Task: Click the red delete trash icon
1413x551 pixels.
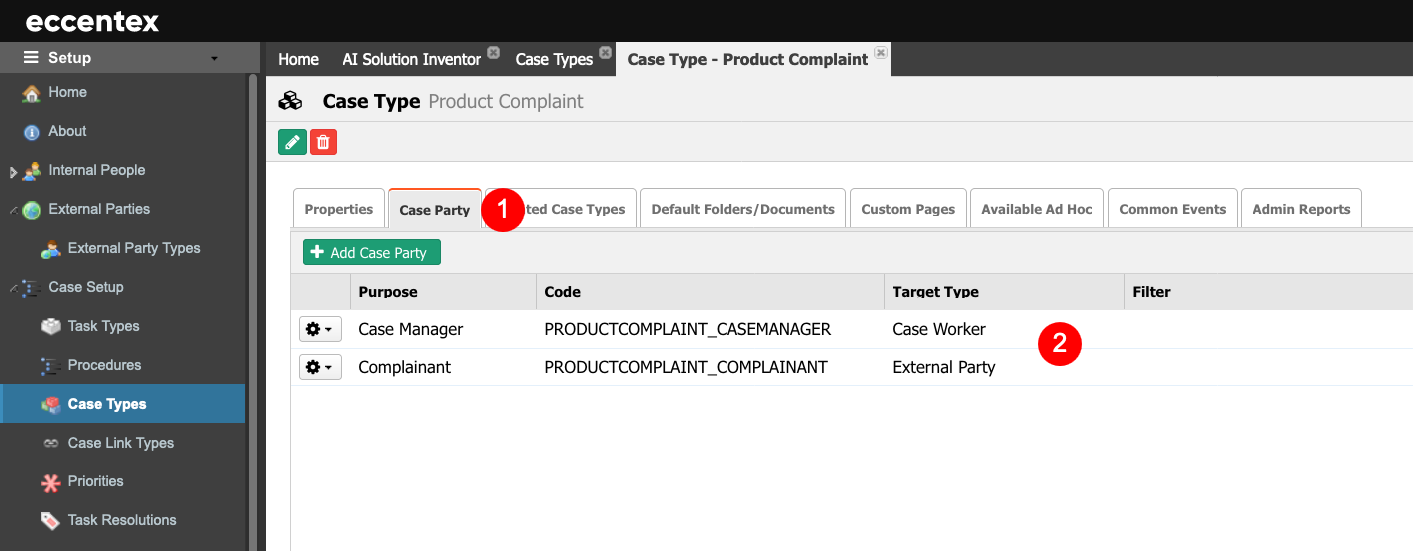Action: tap(323, 143)
